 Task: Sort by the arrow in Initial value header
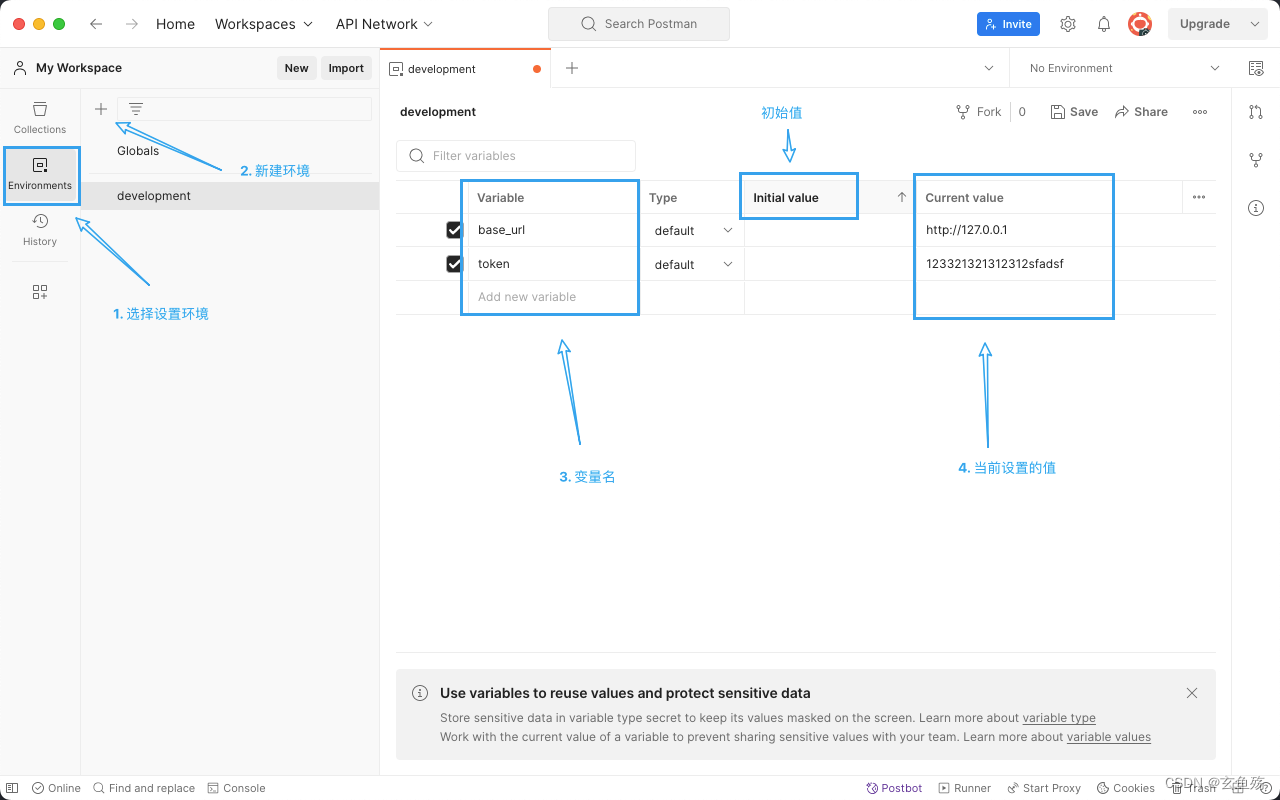pyautogui.click(x=902, y=197)
